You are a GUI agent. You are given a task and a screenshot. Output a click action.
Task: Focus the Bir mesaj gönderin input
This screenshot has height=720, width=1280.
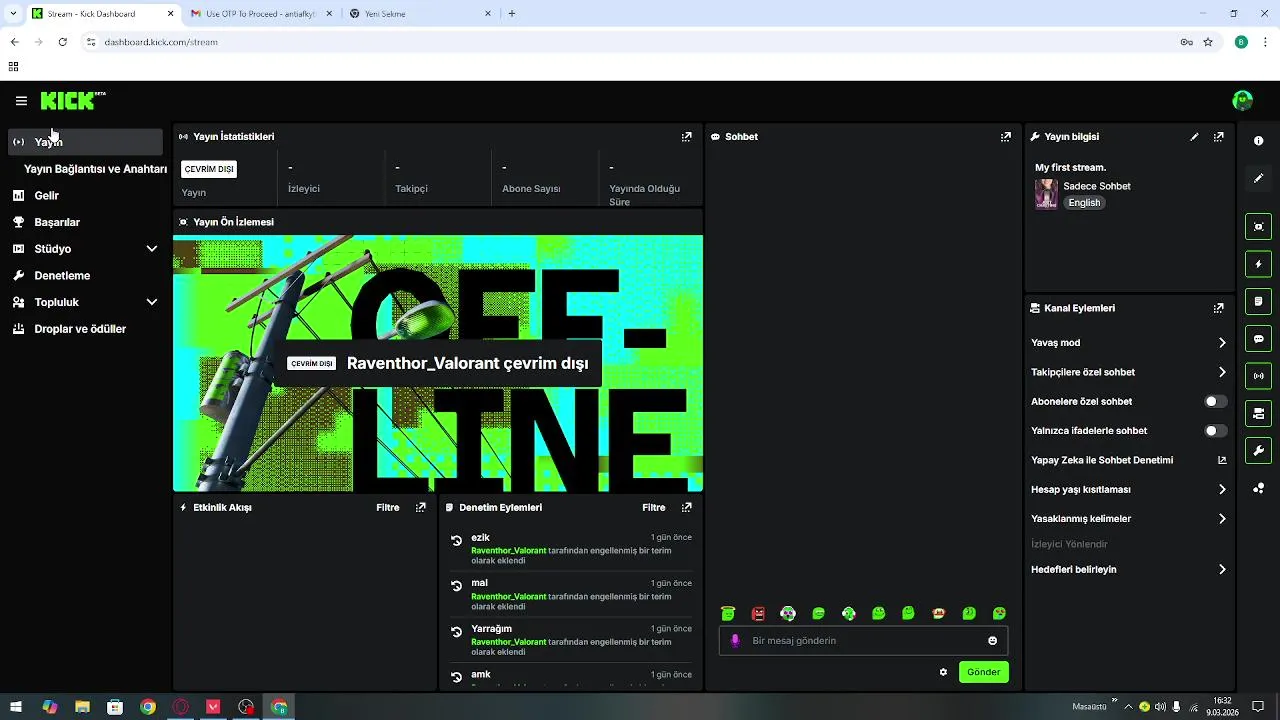tap(864, 641)
